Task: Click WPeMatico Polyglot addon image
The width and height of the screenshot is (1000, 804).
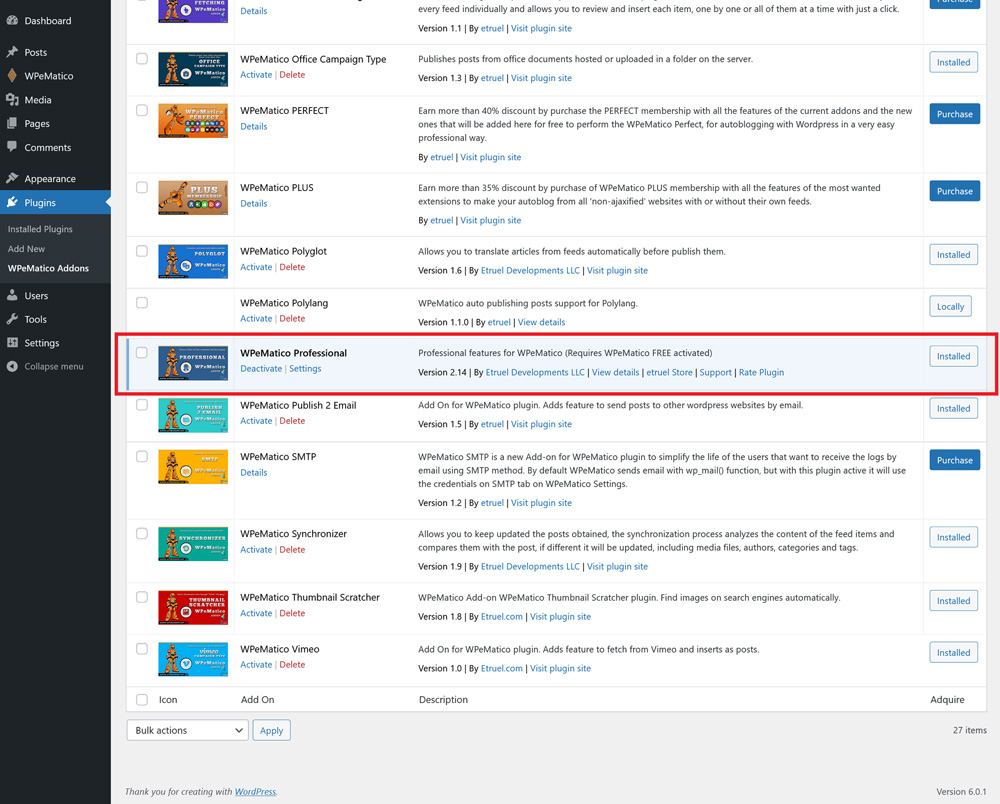Action: pos(193,261)
